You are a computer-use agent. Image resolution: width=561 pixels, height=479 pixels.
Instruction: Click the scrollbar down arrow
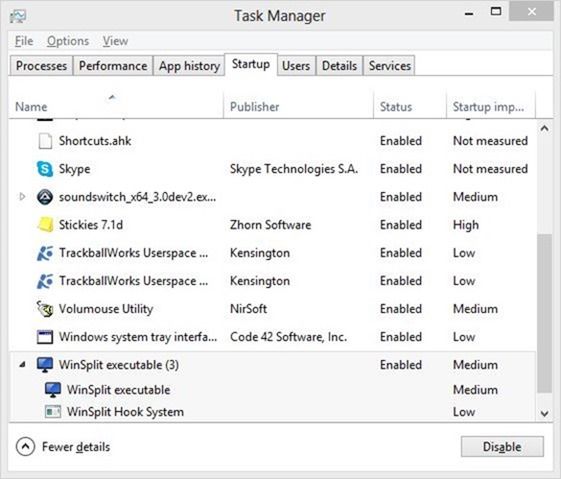tap(545, 414)
